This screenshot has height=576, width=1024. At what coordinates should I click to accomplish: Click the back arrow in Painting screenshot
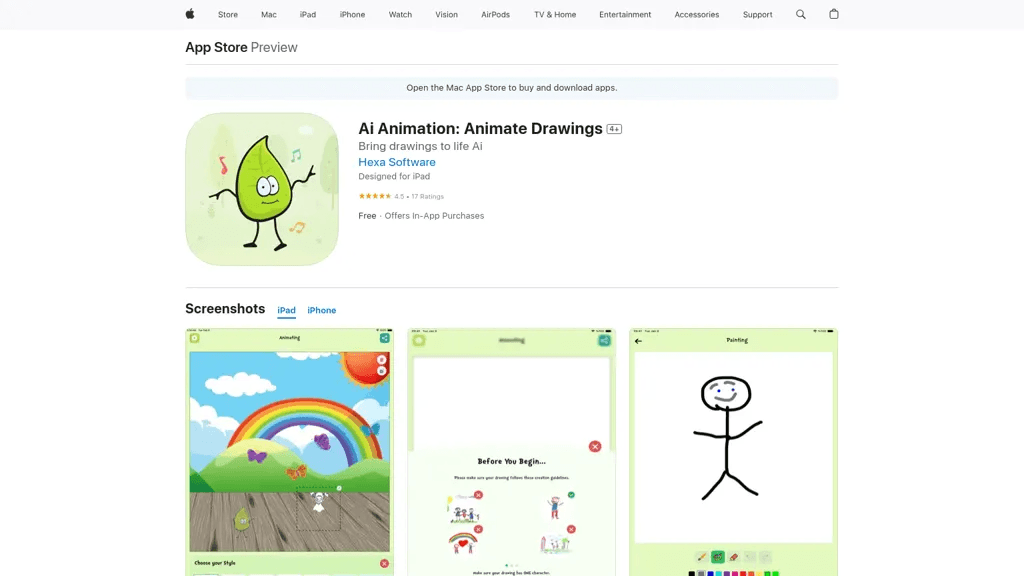(x=639, y=341)
